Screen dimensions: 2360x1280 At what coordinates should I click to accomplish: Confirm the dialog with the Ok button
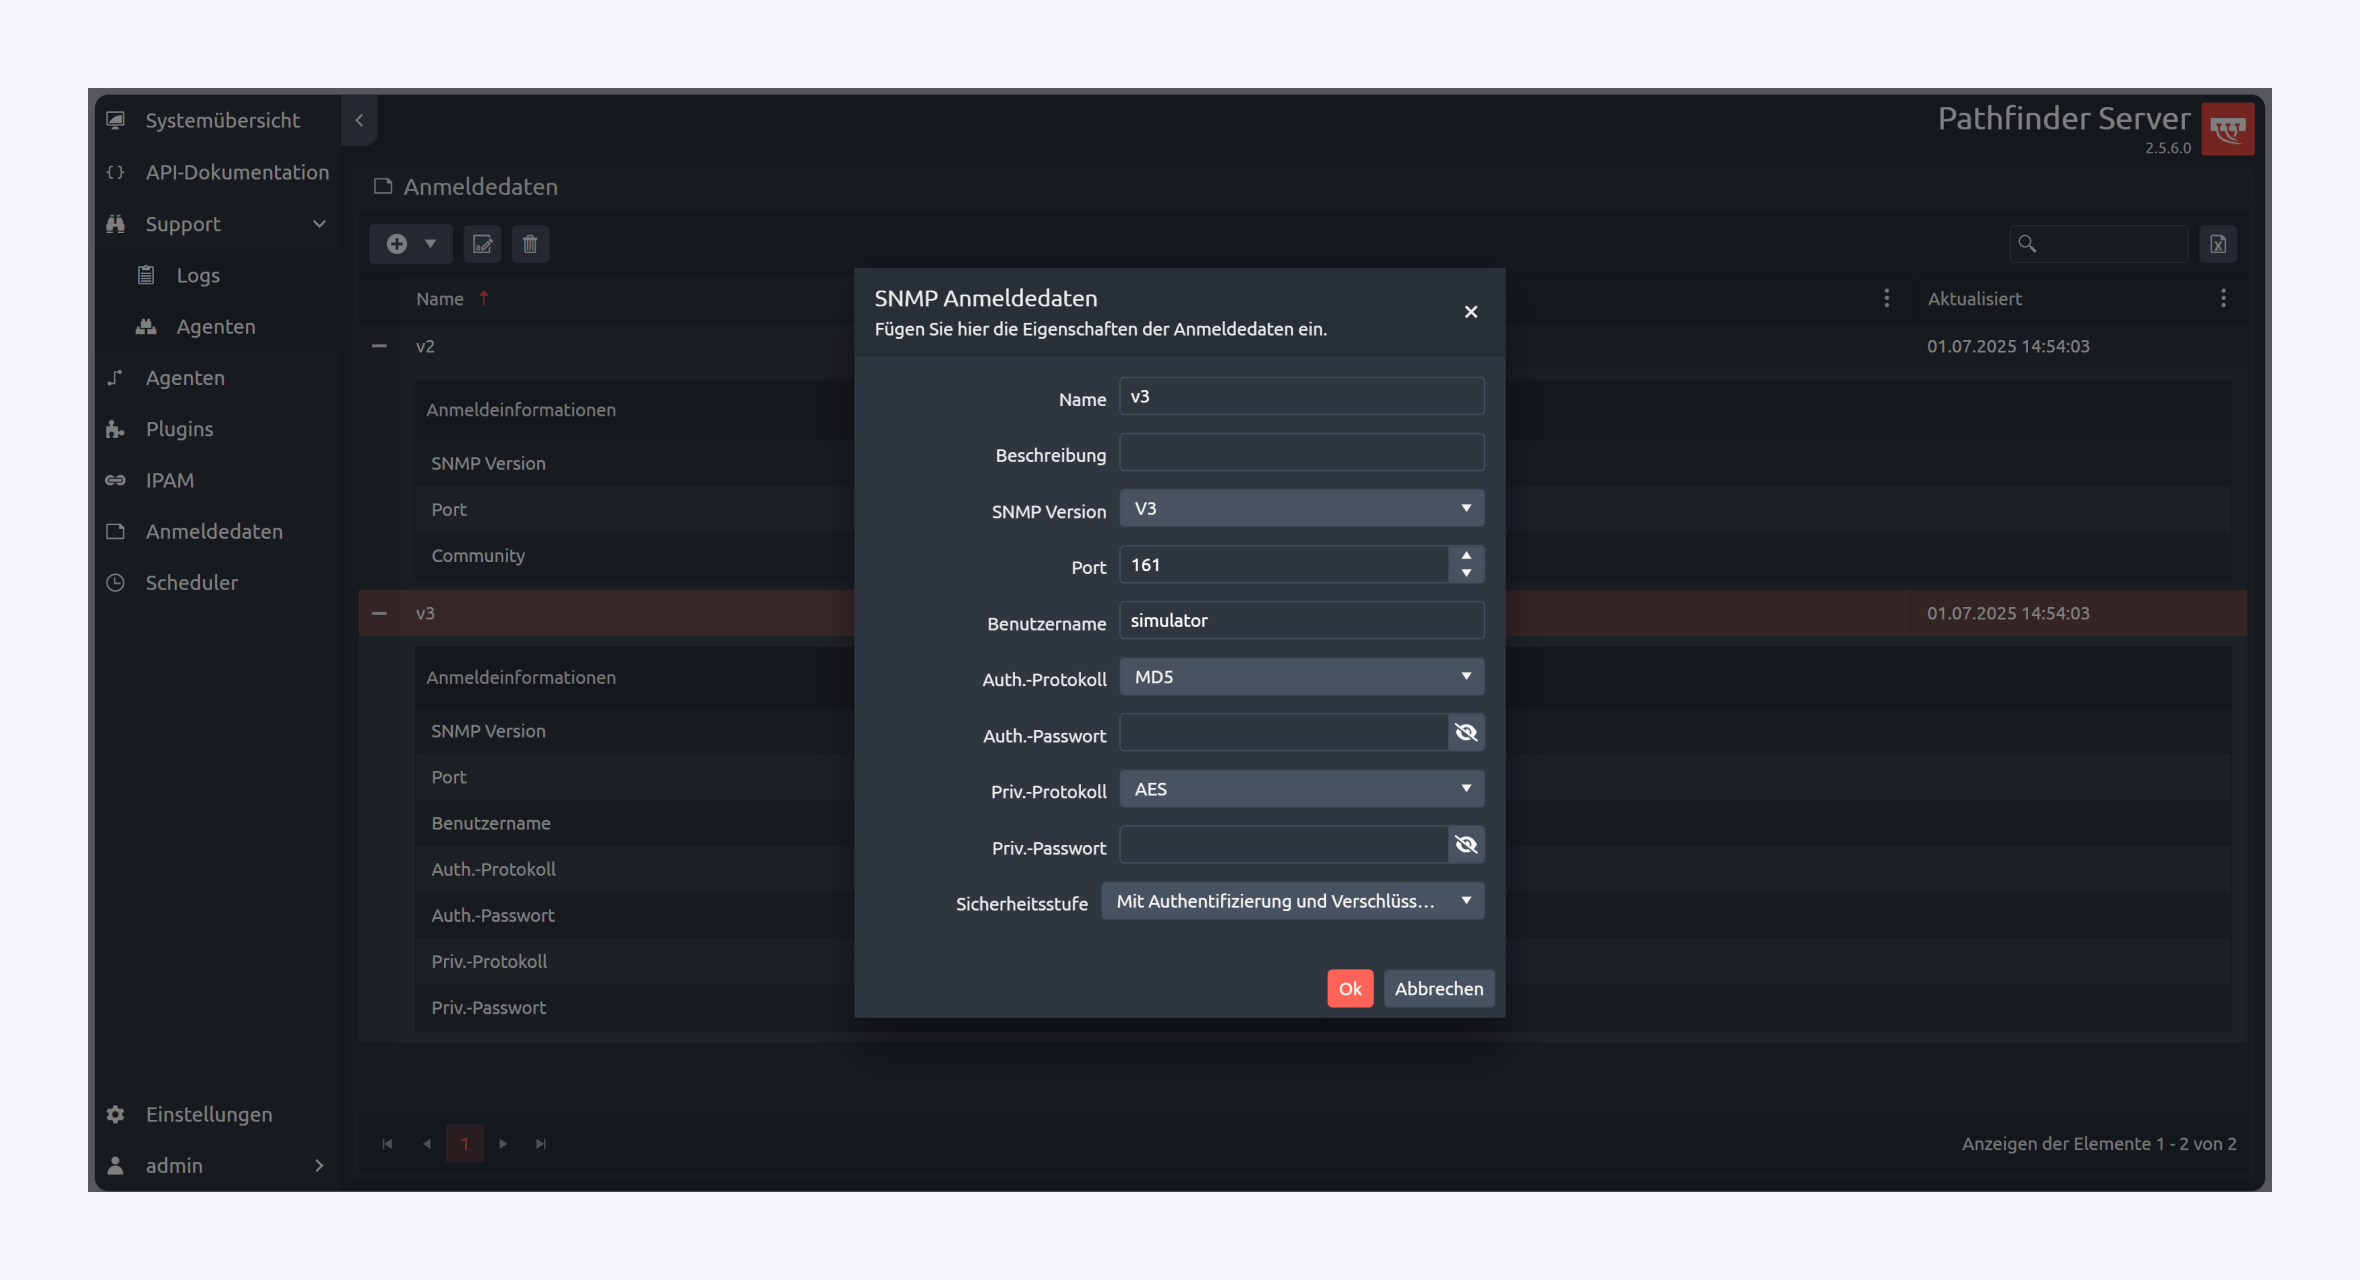tap(1349, 988)
